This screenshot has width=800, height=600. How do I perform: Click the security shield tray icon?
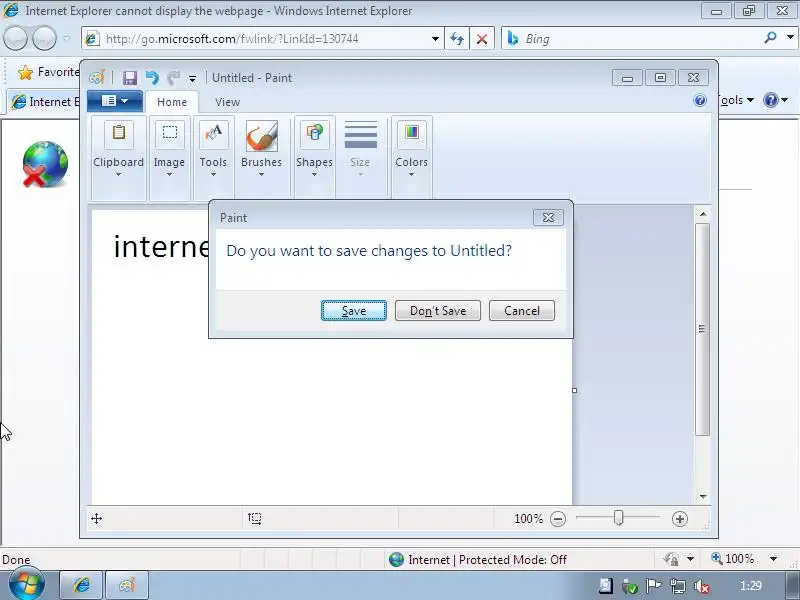[x=630, y=587]
